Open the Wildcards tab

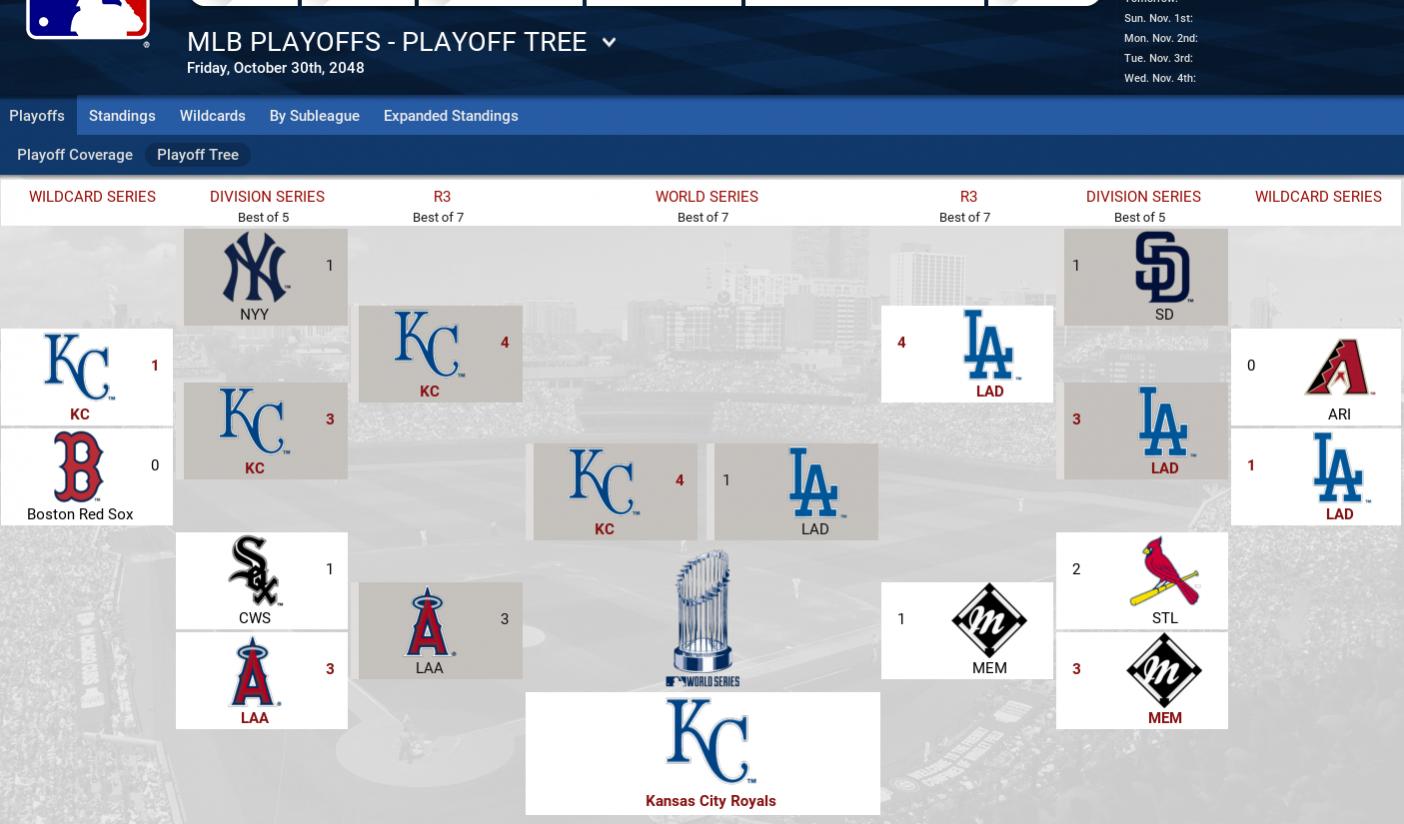(x=212, y=116)
